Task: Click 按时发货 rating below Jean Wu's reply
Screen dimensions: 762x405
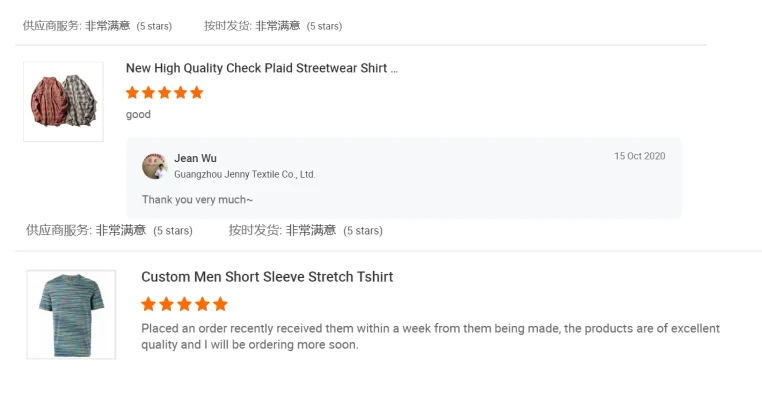Action: click(x=305, y=230)
